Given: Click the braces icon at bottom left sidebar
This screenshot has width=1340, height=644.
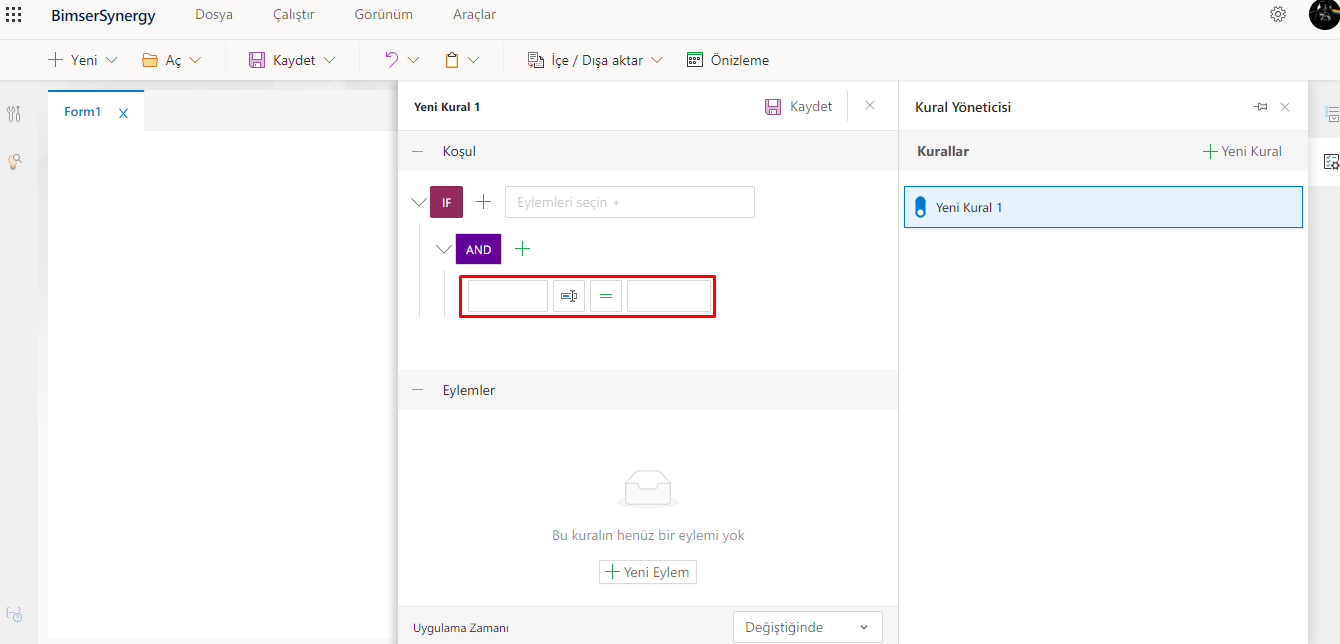Looking at the screenshot, I should pyautogui.click(x=14, y=613).
